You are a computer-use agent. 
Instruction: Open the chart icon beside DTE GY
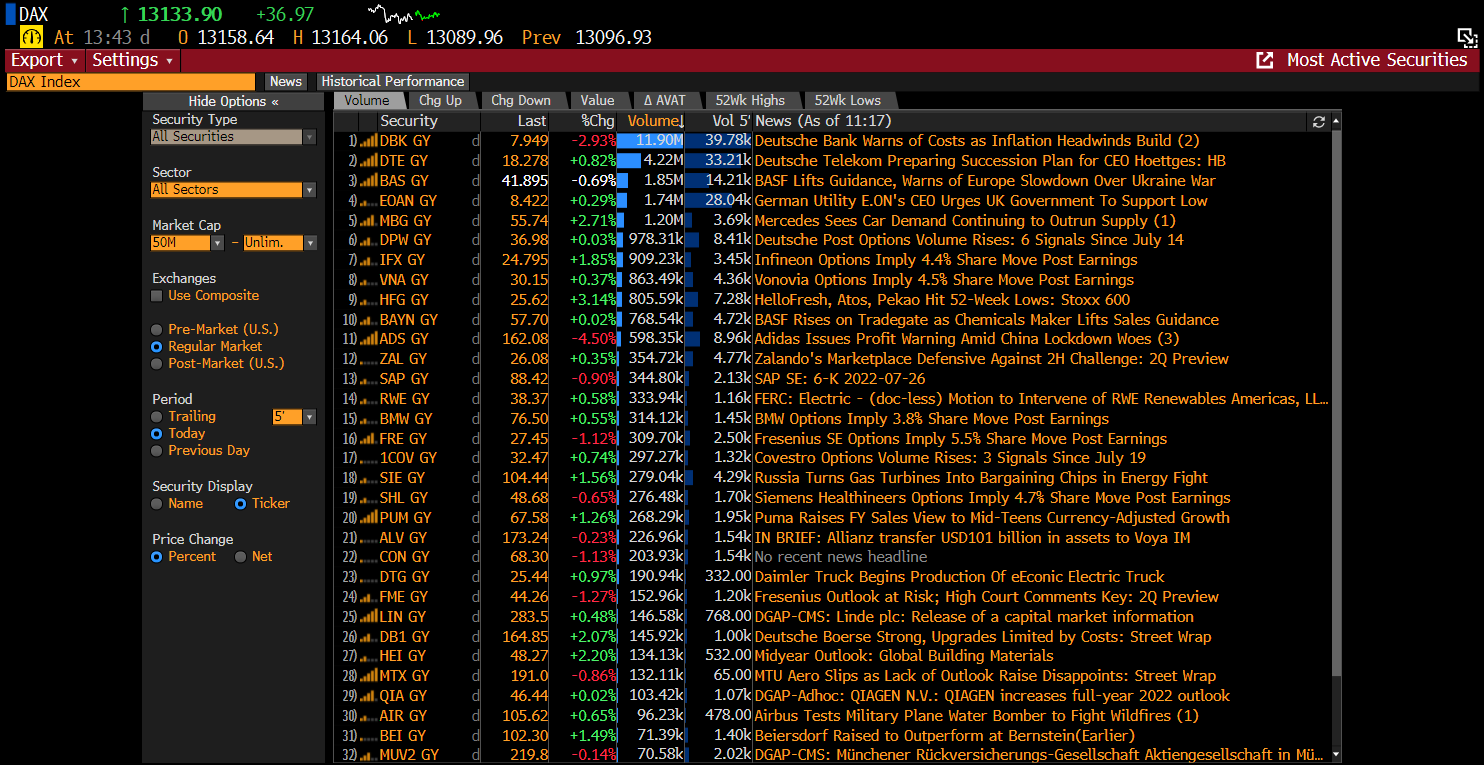(x=368, y=161)
